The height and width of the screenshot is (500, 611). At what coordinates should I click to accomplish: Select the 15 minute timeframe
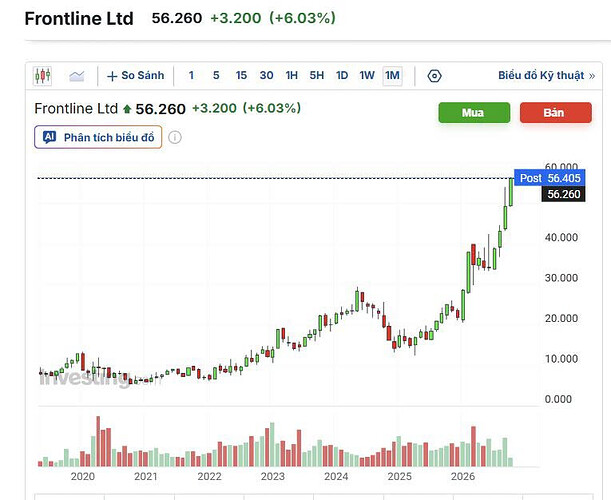coord(241,76)
